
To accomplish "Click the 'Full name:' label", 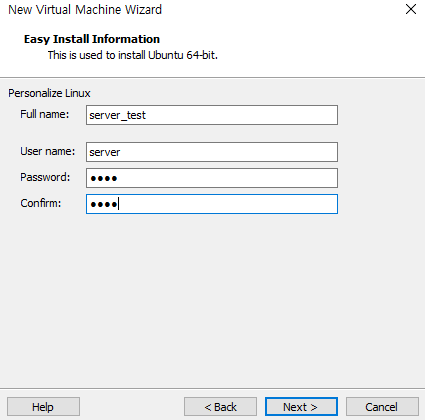I will [45, 114].
